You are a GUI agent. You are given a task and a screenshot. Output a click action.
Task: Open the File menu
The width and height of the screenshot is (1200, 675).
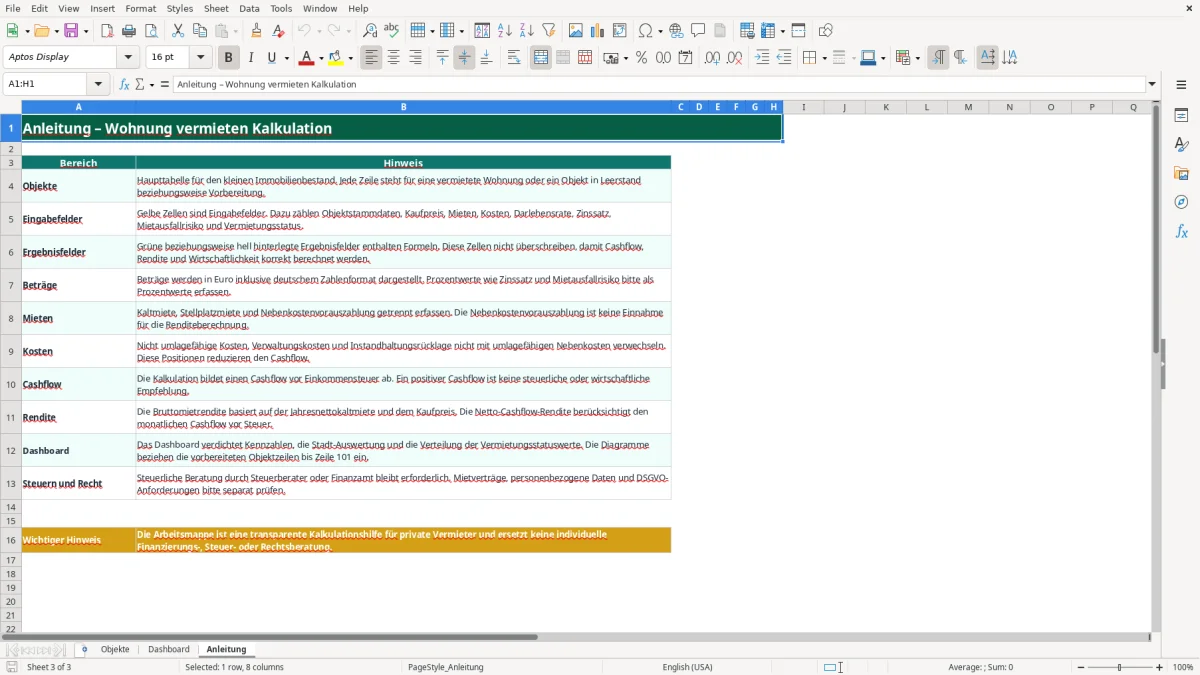(x=12, y=8)
